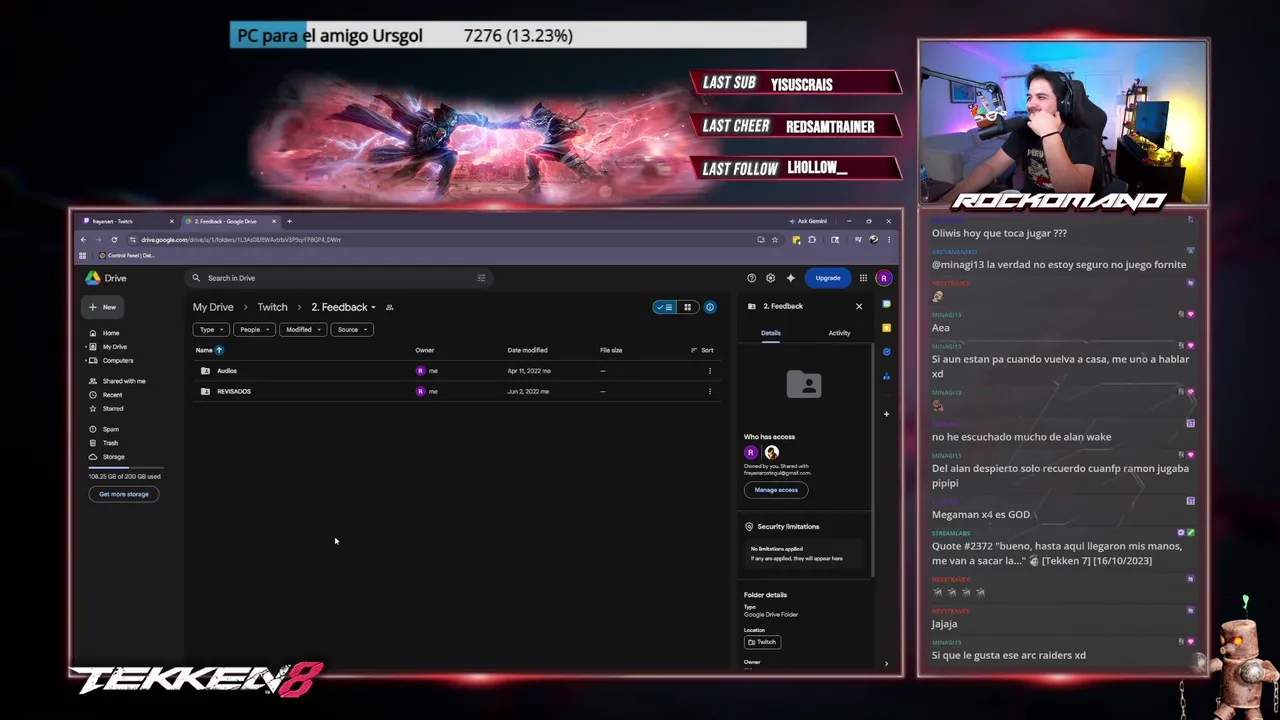Click Ask Gemini in Chrome title bar

[808, 221]
